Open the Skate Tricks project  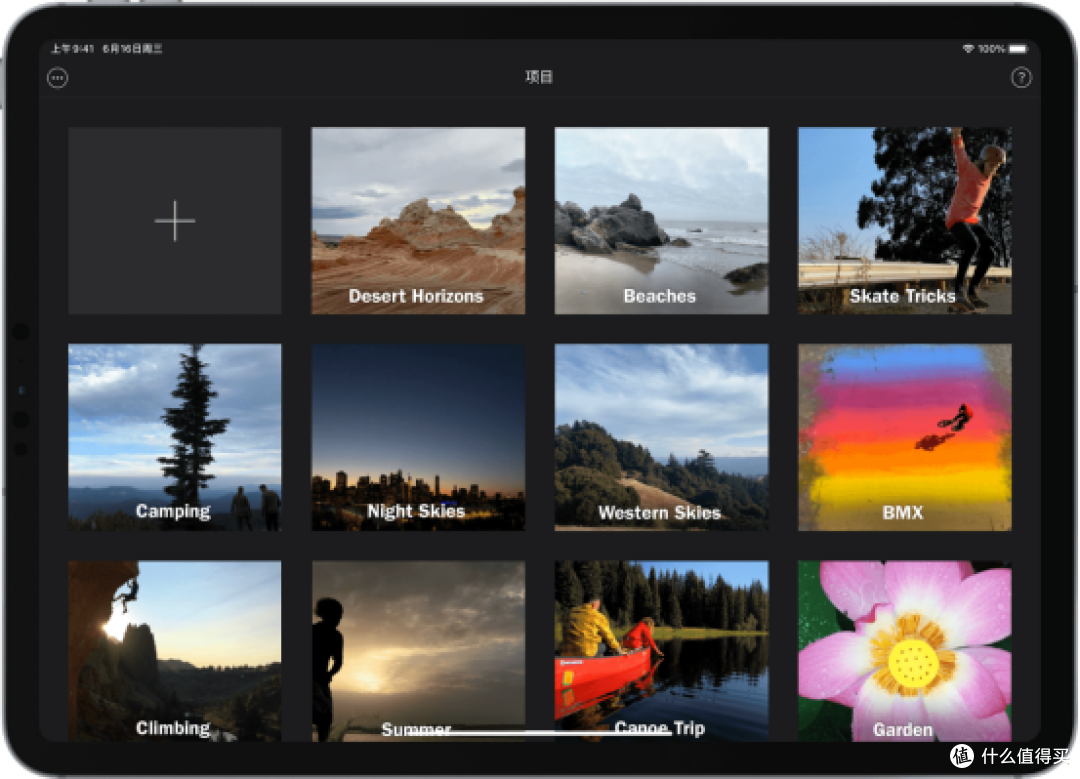(904, 220)
